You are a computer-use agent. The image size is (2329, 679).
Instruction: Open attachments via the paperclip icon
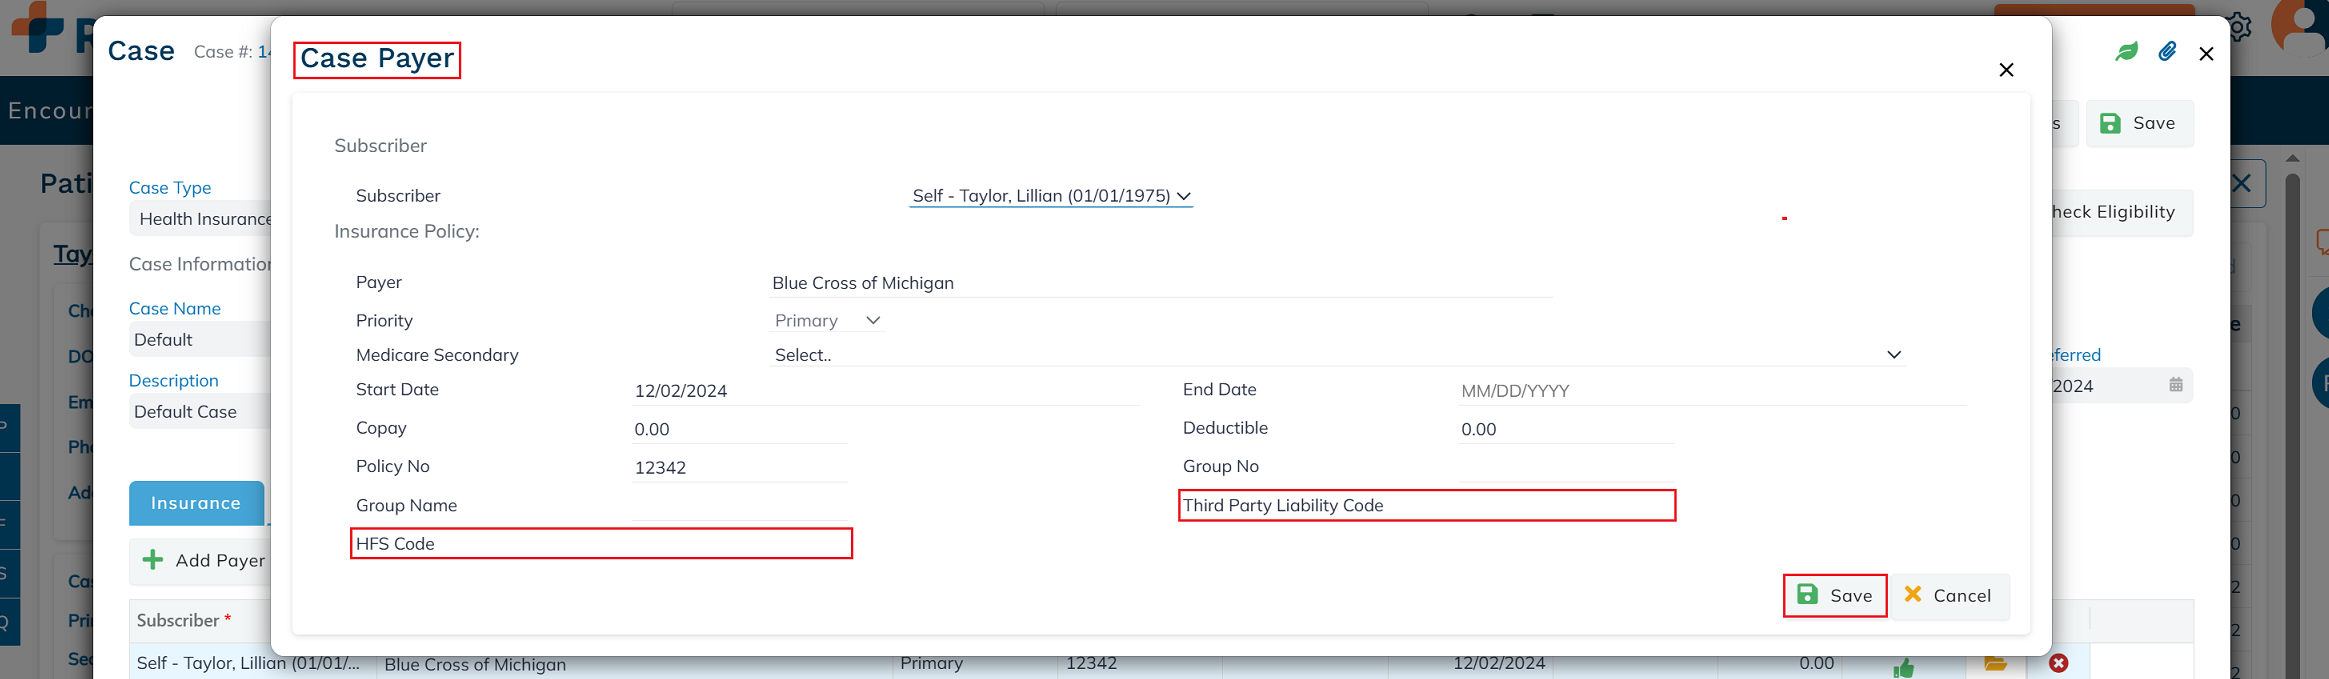(x=2167, y=52)
